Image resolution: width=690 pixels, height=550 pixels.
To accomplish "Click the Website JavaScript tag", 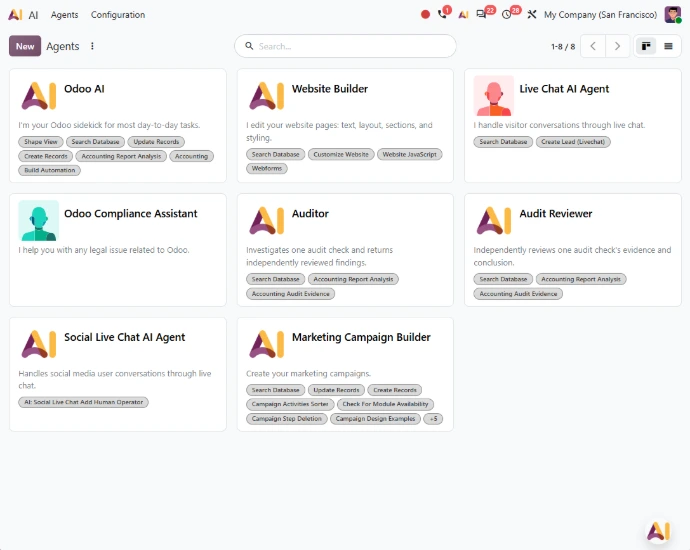I will (410, 154).
